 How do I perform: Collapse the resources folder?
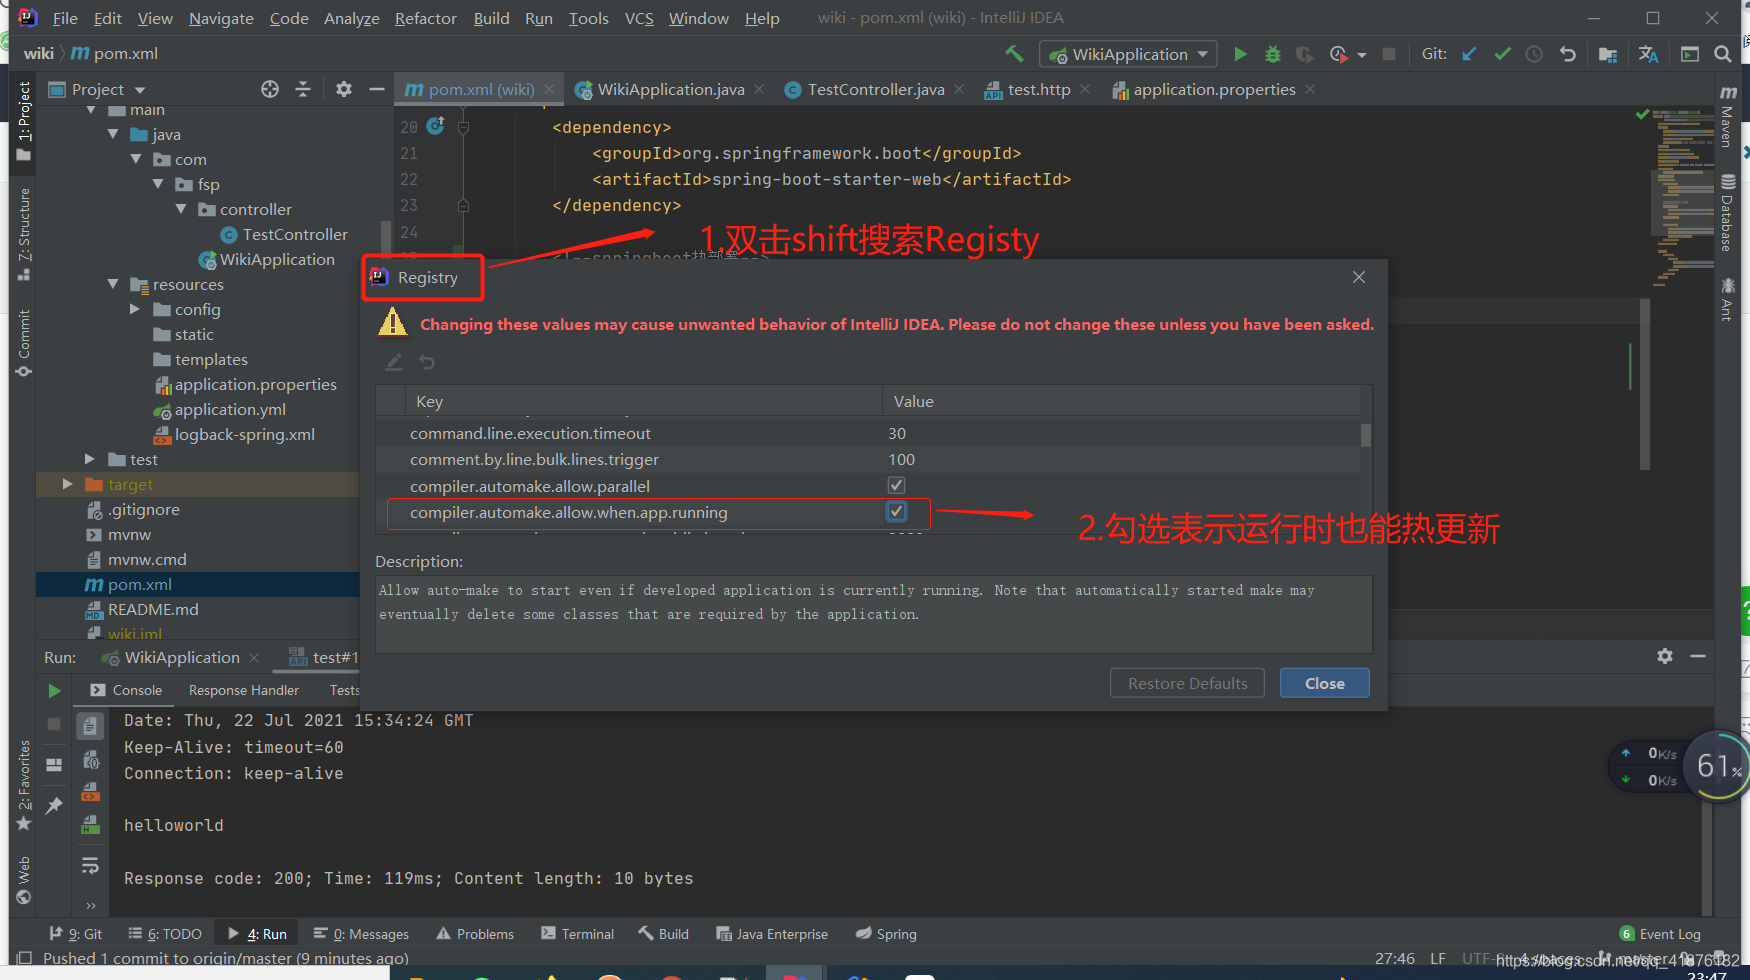point(113,284)
